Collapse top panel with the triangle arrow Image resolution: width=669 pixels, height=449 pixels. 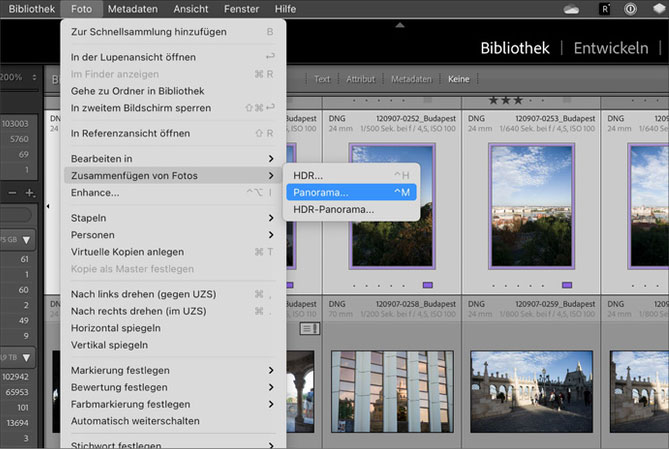[400, 25]
